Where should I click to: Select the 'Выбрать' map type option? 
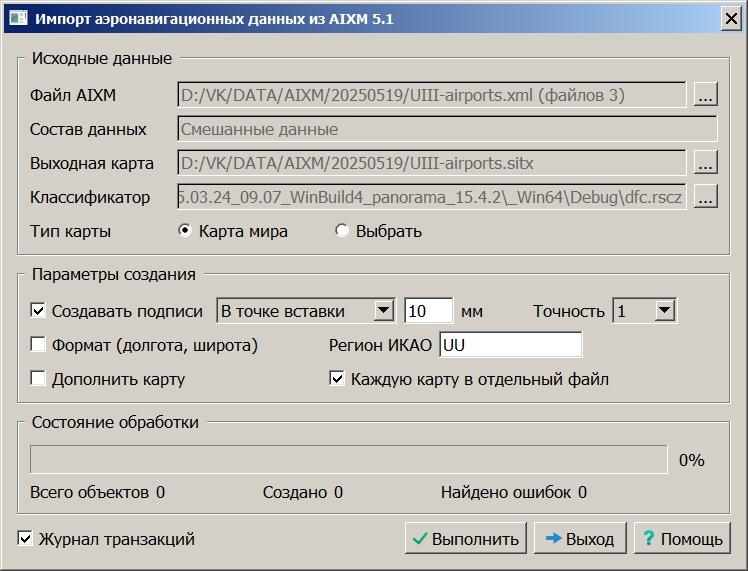pyautogui.click(x=342, y=231)
